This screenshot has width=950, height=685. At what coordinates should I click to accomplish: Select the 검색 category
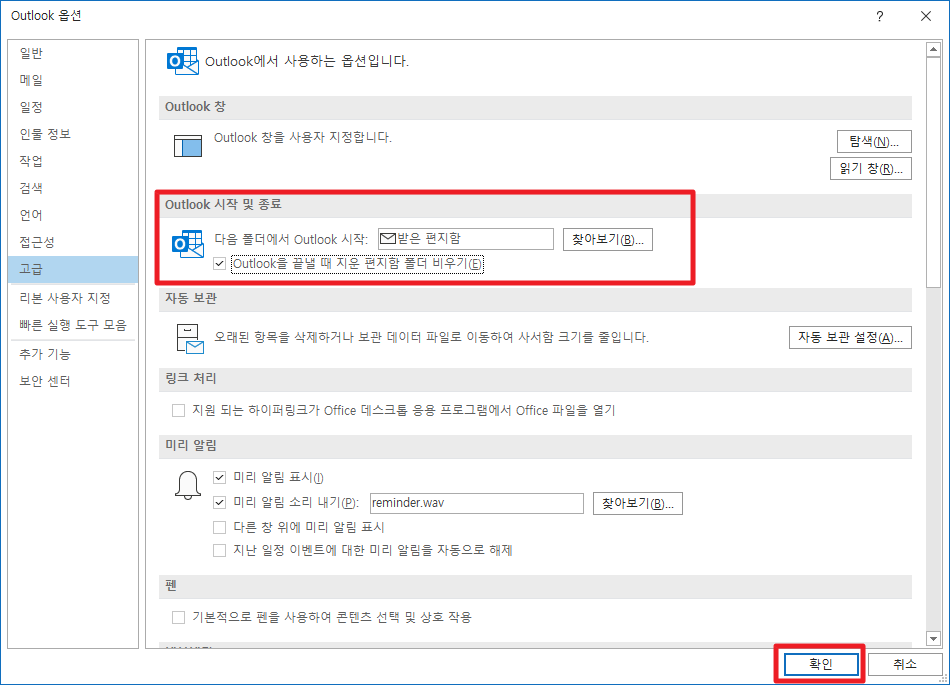coord(73,188)
